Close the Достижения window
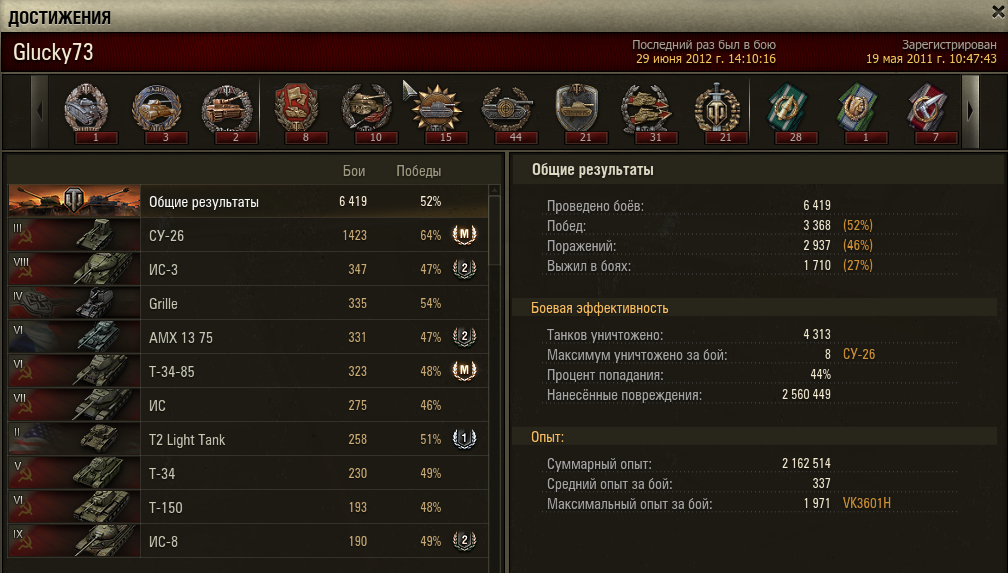The width and height of the screenshot is (1008, 573). point(998,11)
